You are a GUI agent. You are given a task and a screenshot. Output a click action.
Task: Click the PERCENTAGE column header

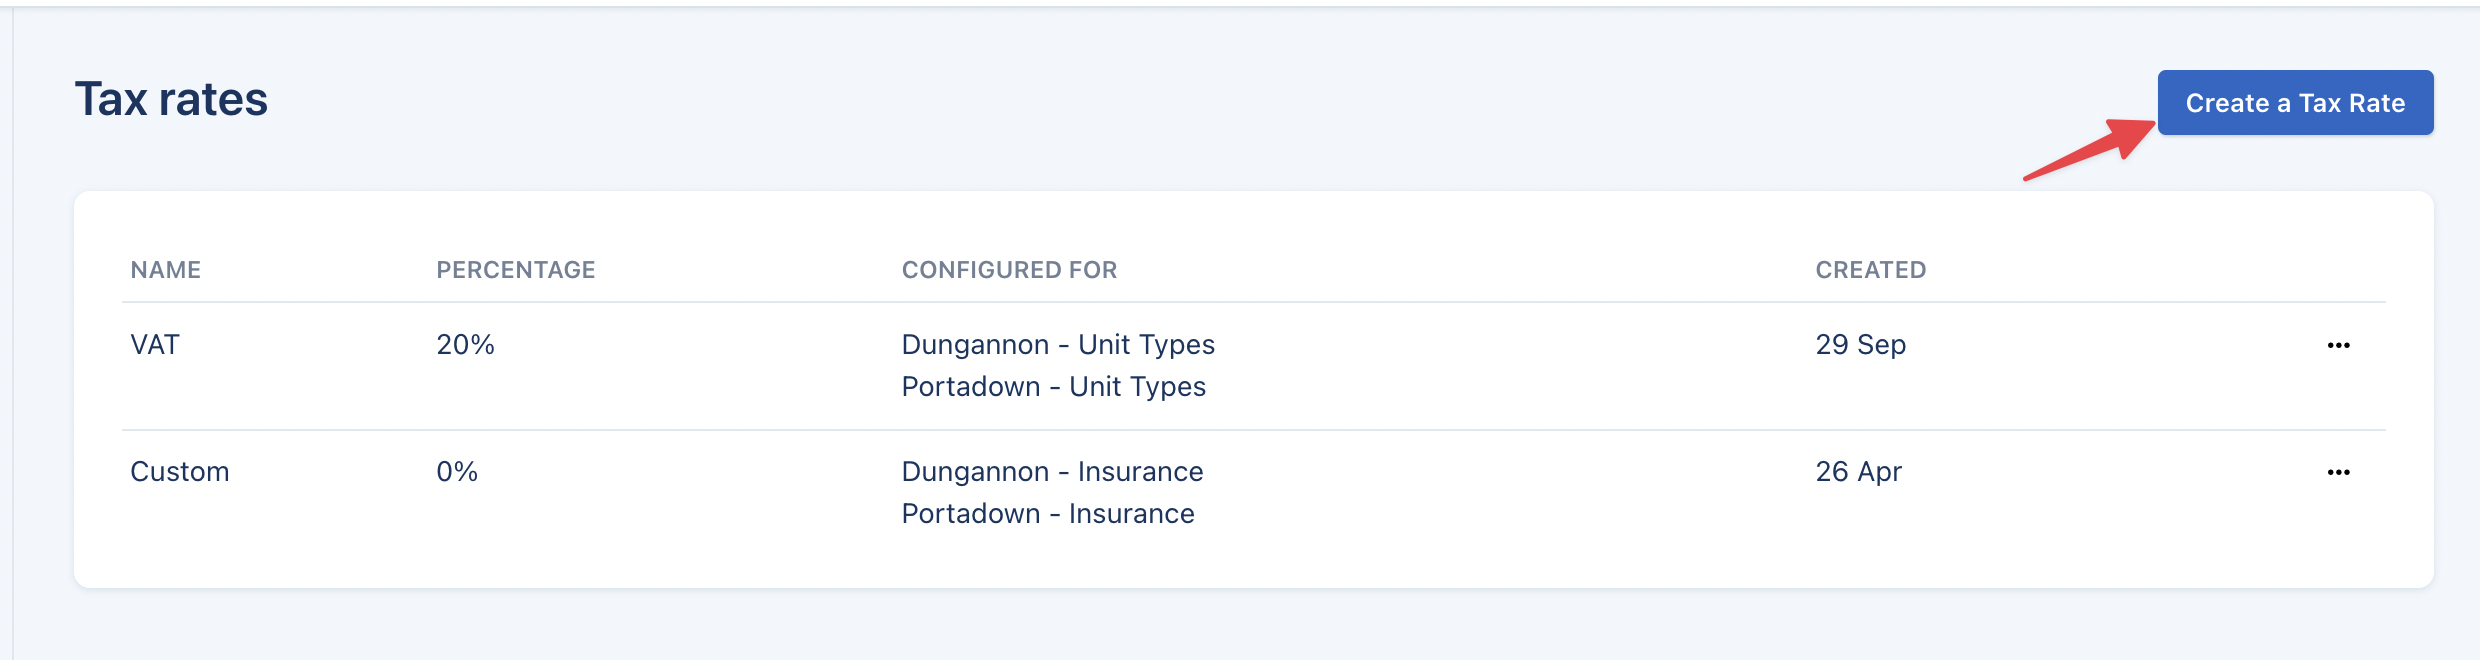(515, 270)
